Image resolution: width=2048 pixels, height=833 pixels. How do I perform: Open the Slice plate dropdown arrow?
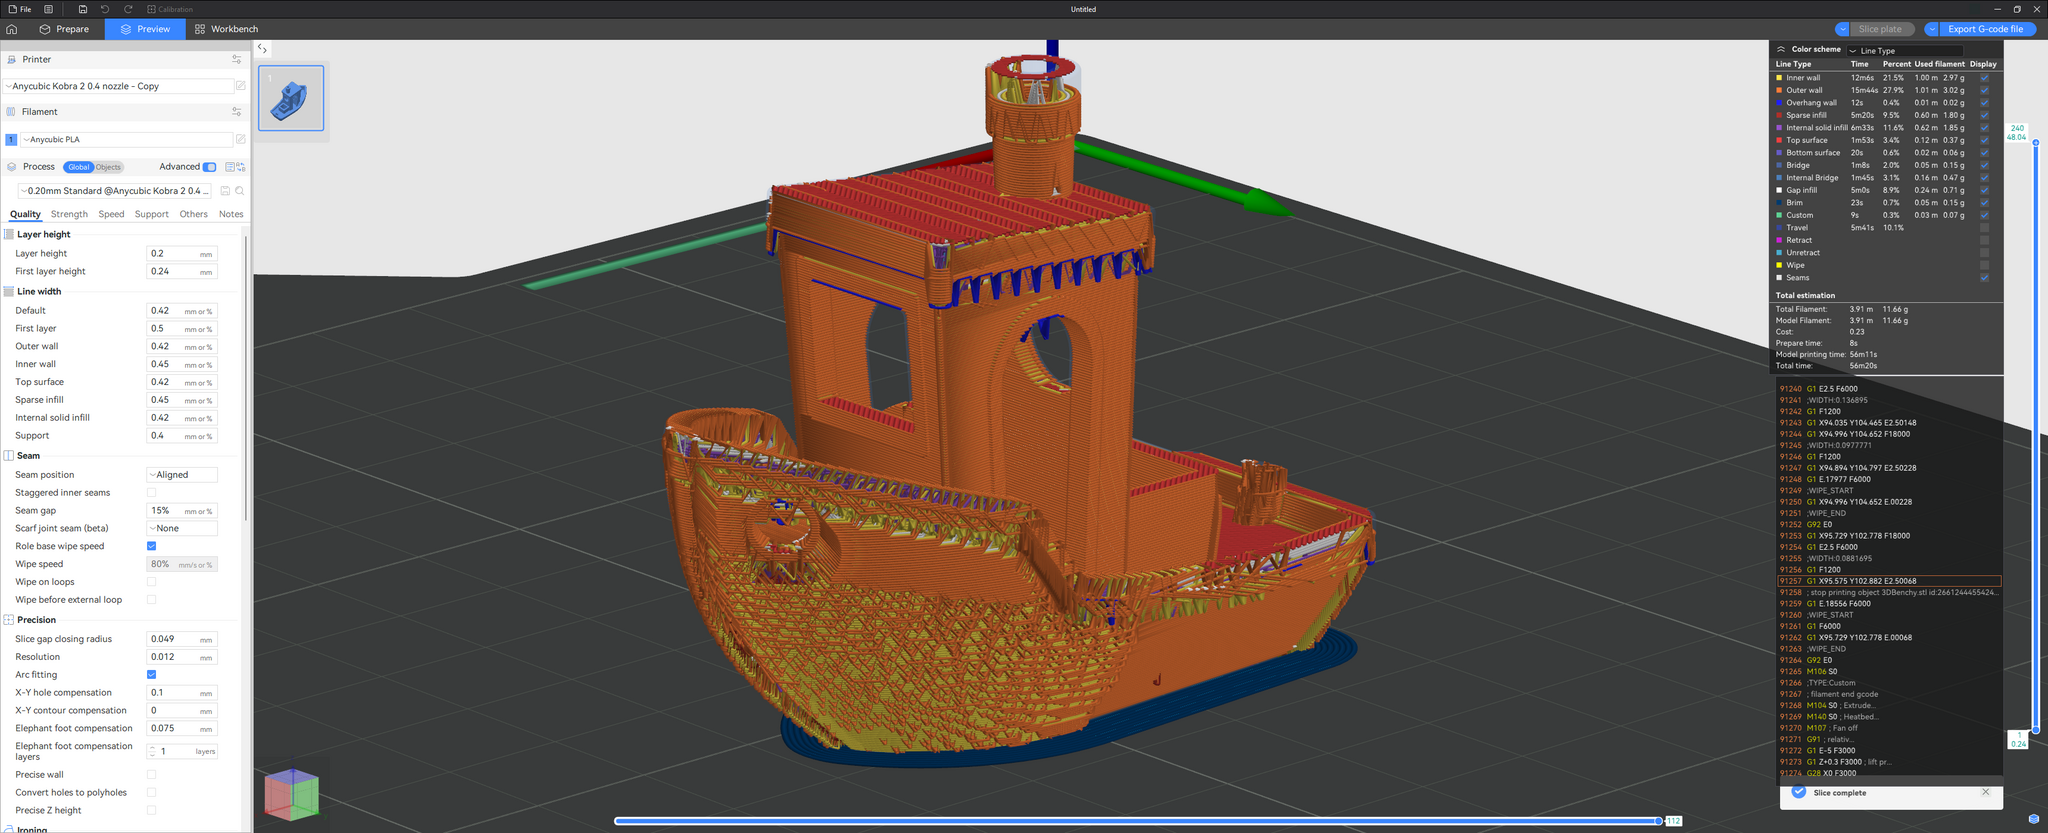pos(1842,29)
